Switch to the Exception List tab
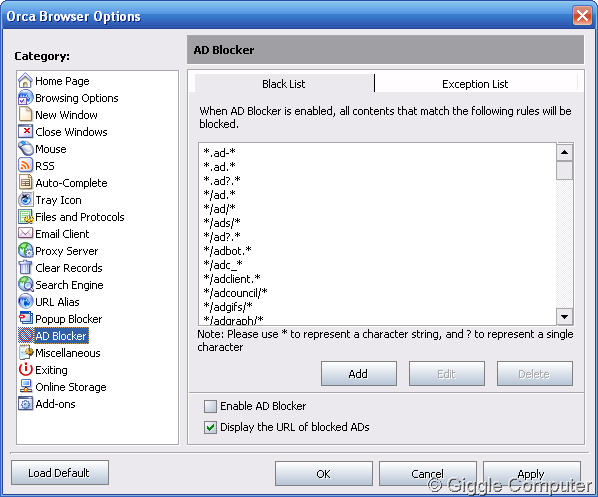This screenshot has height=497, width=598. click(x=475, y=84)
